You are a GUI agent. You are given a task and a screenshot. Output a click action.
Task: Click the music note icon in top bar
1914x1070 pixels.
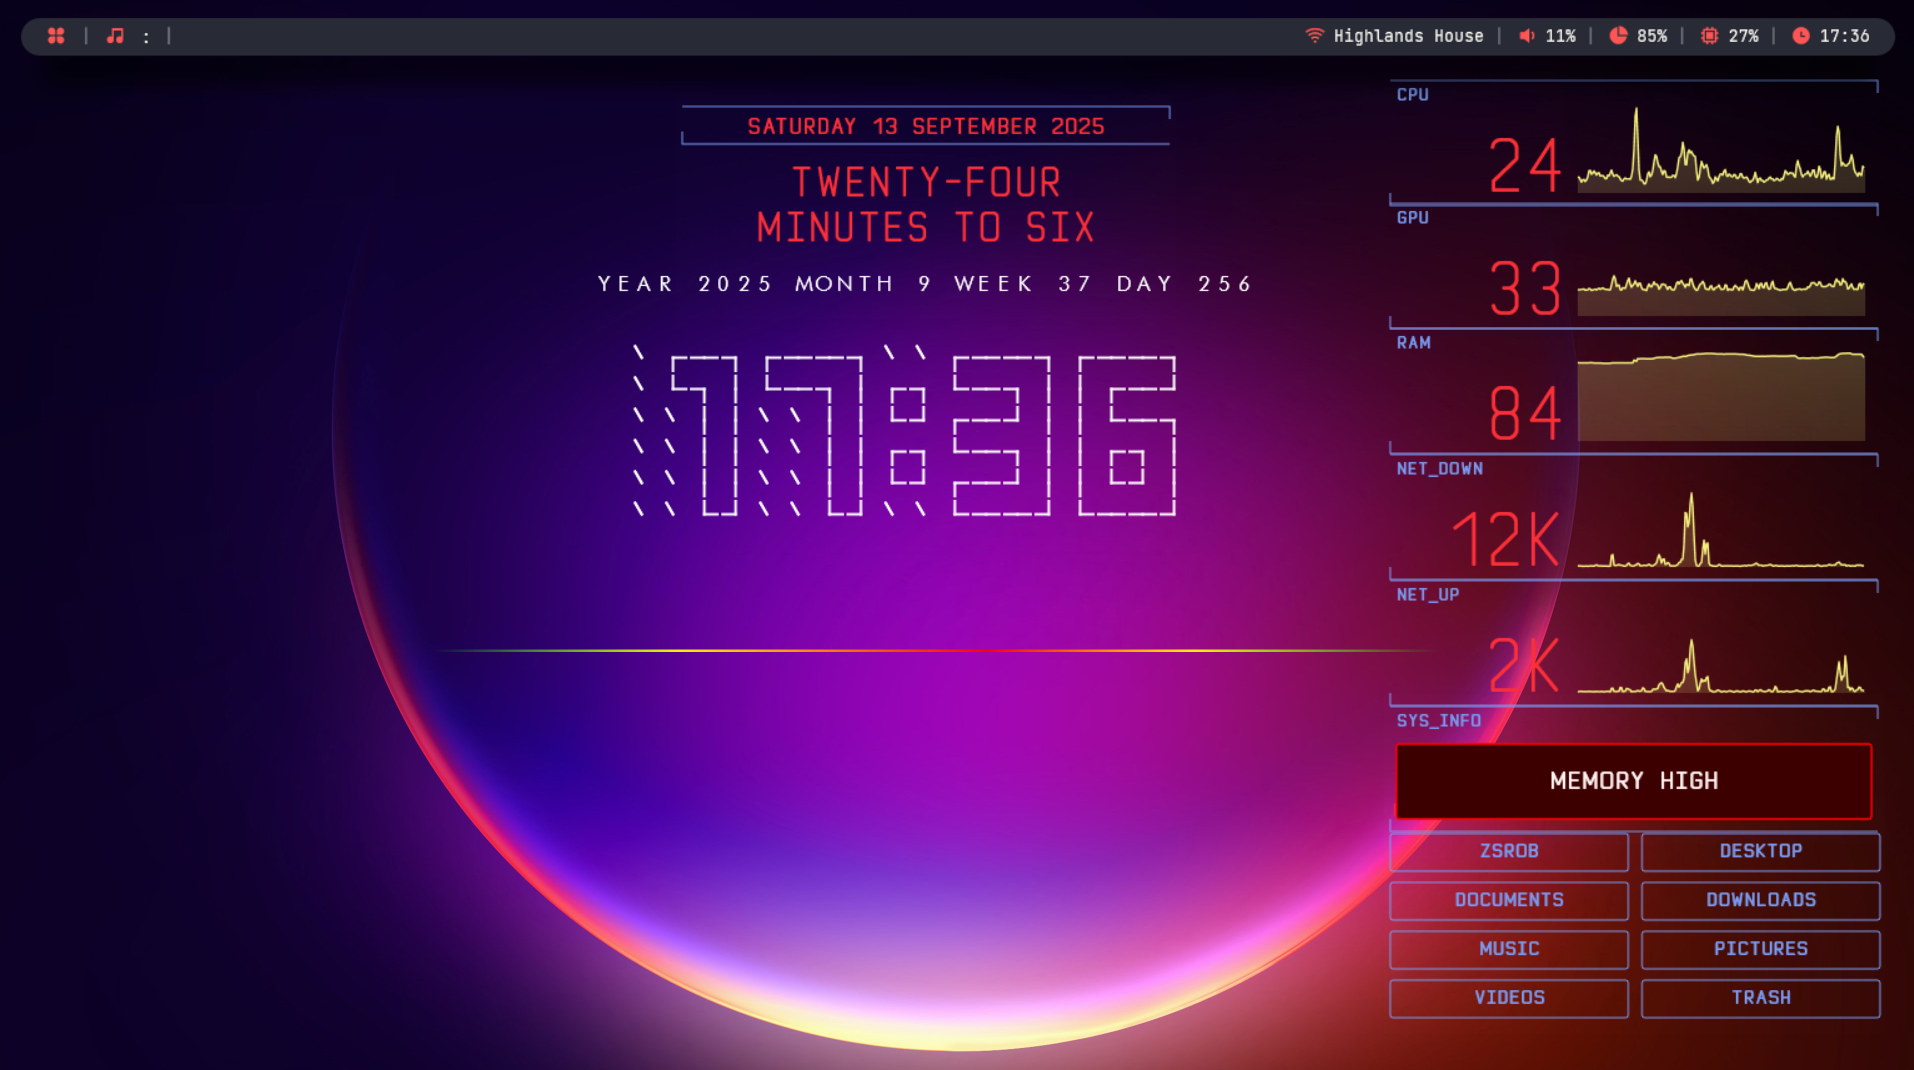pyautogui.click(x=114, y=36)
